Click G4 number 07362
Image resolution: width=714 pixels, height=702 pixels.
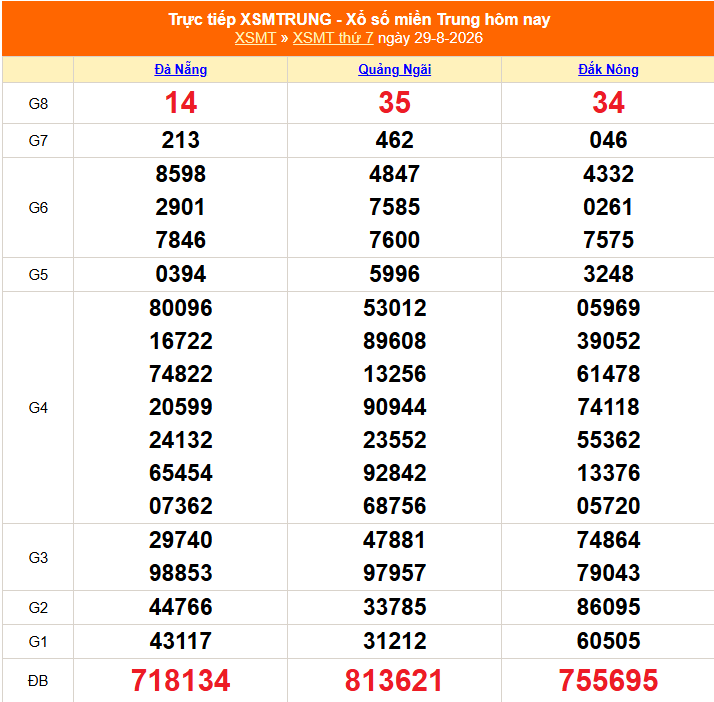181,506
